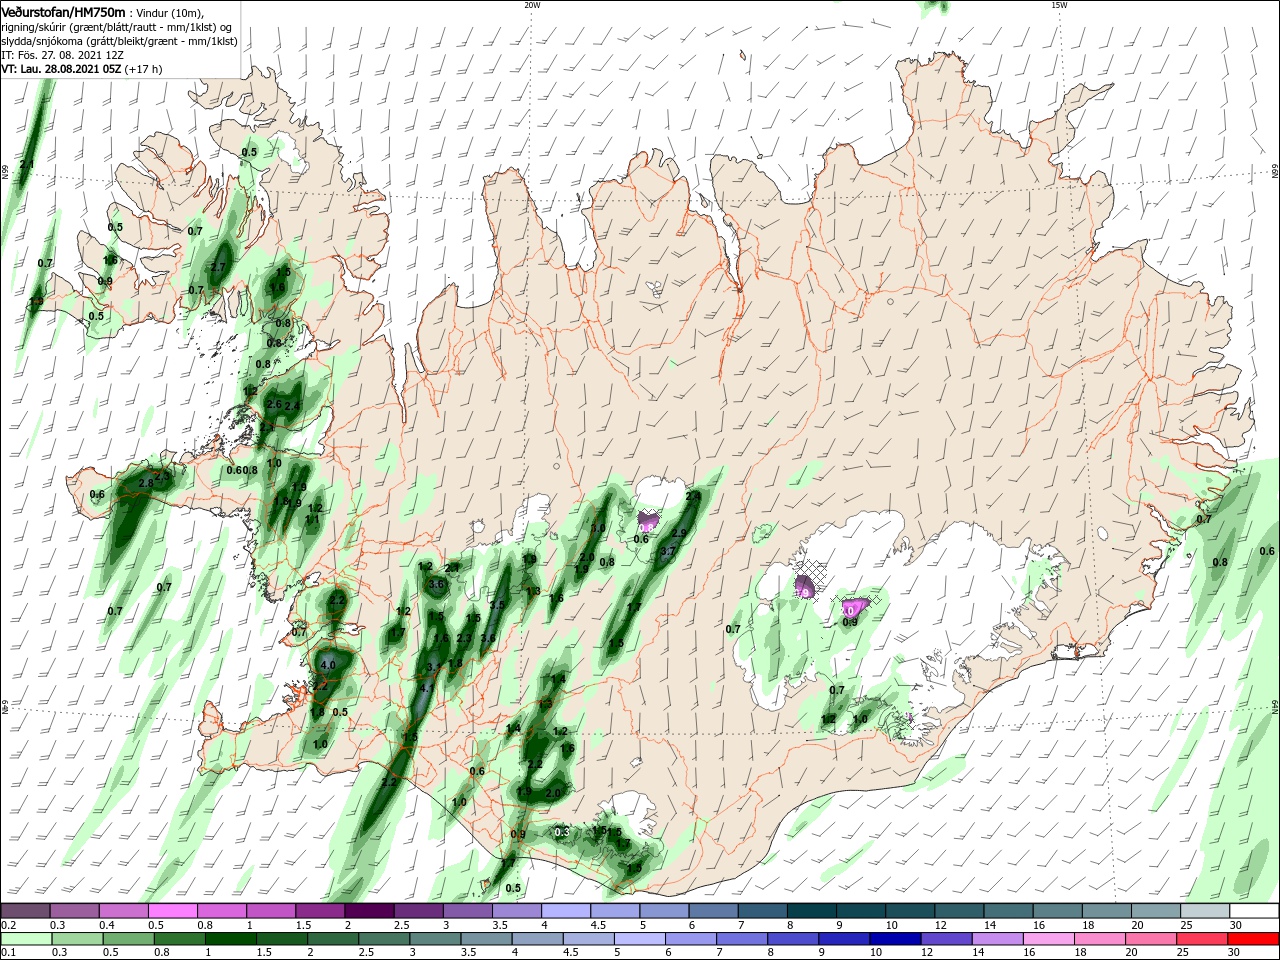The width and height of the screenshot is (1280, 960).
Task: Click the 4.0 precipitation value near Reykjavík
Action: [x=328, y=664]
